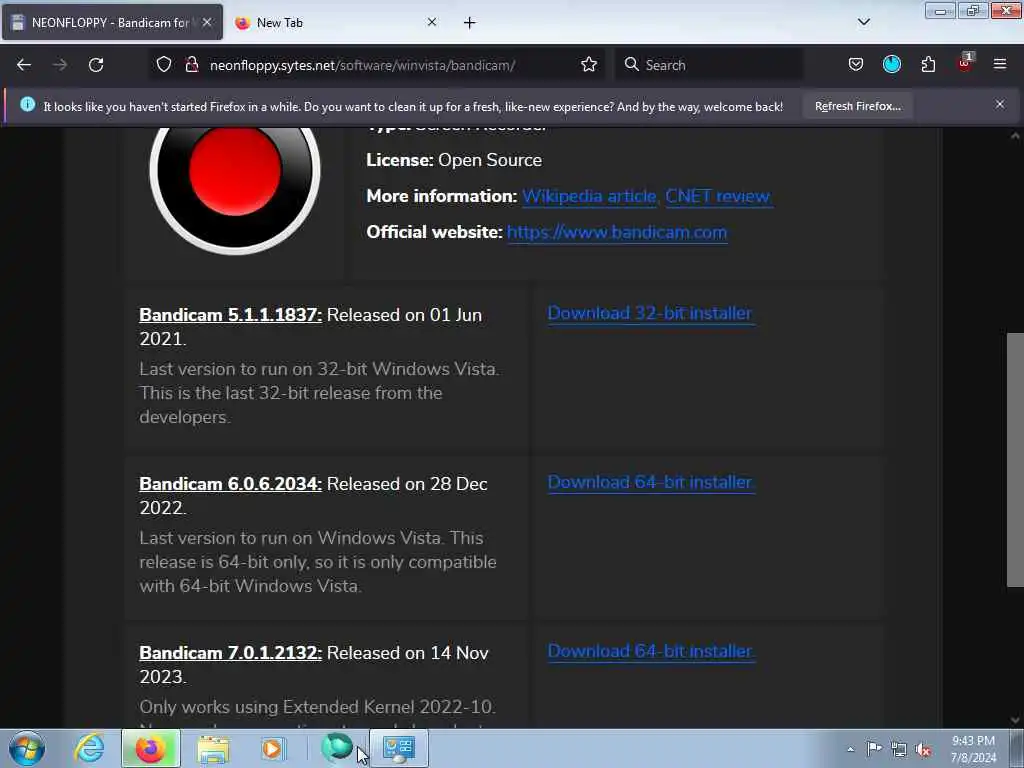Click the muted volume speaker tray icon

tap(923, 750)
